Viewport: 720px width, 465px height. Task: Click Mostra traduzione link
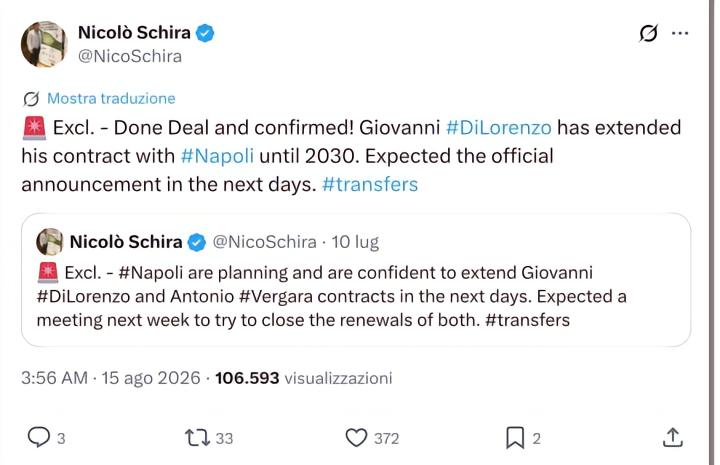point(111,98)
